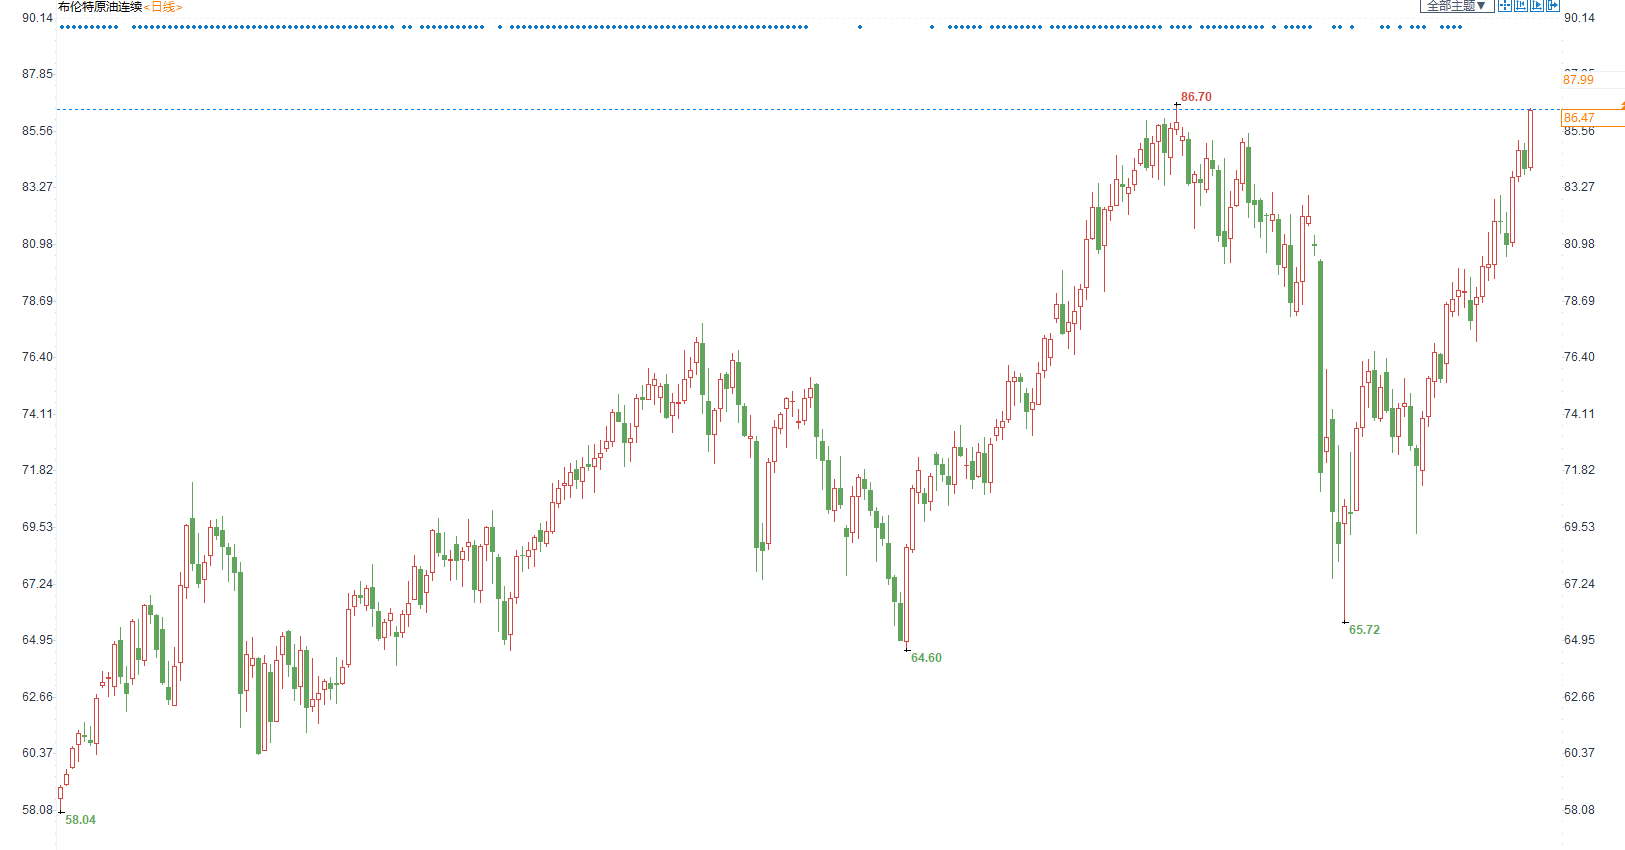Viewport: 1625px width, 850px height.
Task: Click the play-forward range icon
Action: (1536, 6)
